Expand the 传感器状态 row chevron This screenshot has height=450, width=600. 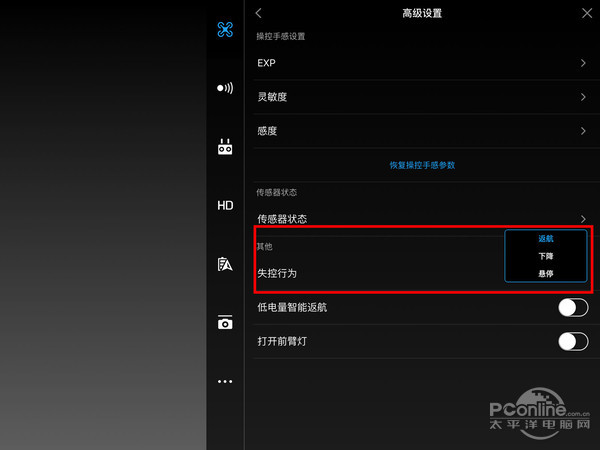coord(583,218)
